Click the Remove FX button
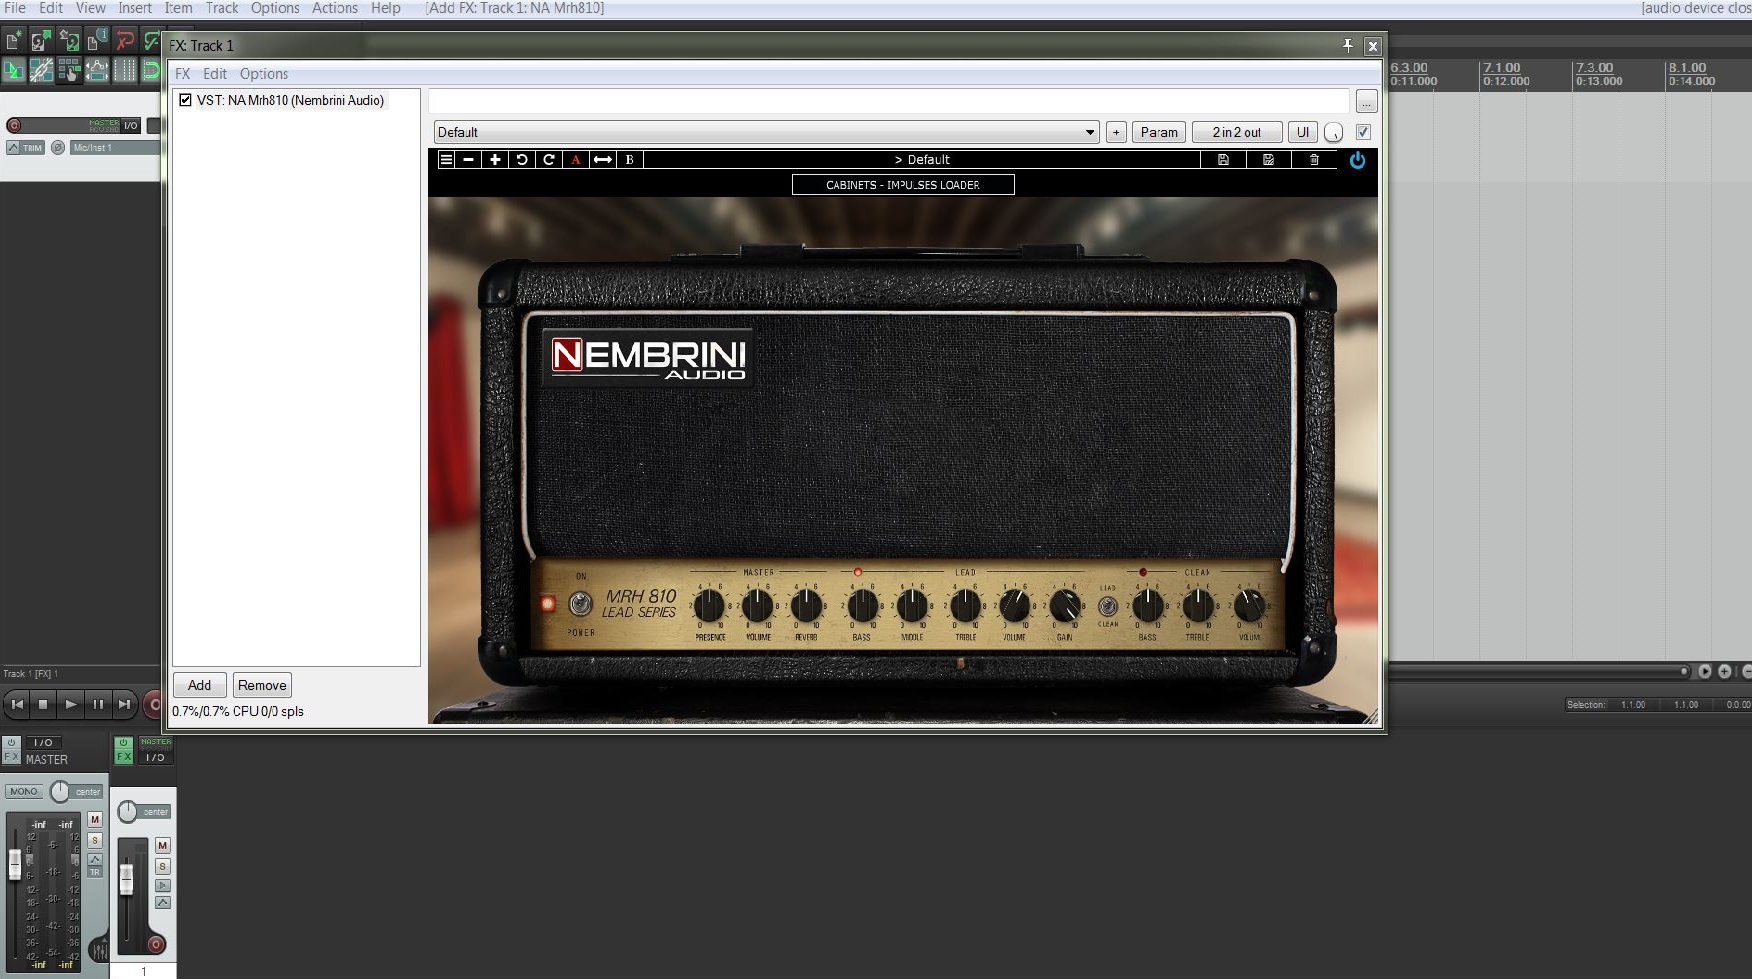Image resolution: width=1752 pixels, height=979 pixels. 262,685
